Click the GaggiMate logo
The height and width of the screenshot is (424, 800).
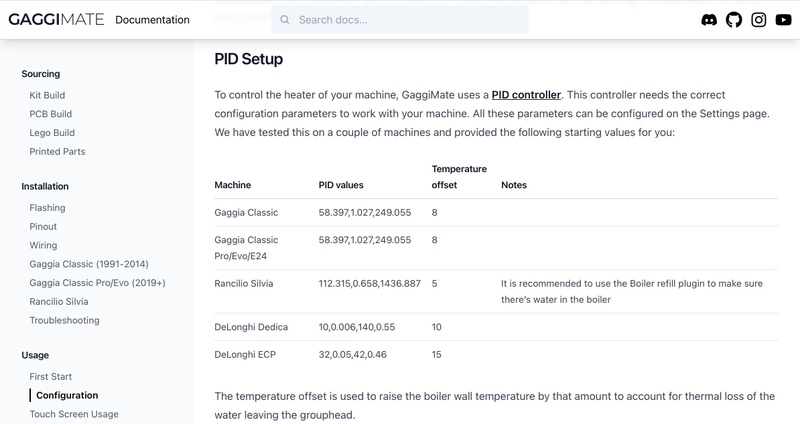(56, 19)
